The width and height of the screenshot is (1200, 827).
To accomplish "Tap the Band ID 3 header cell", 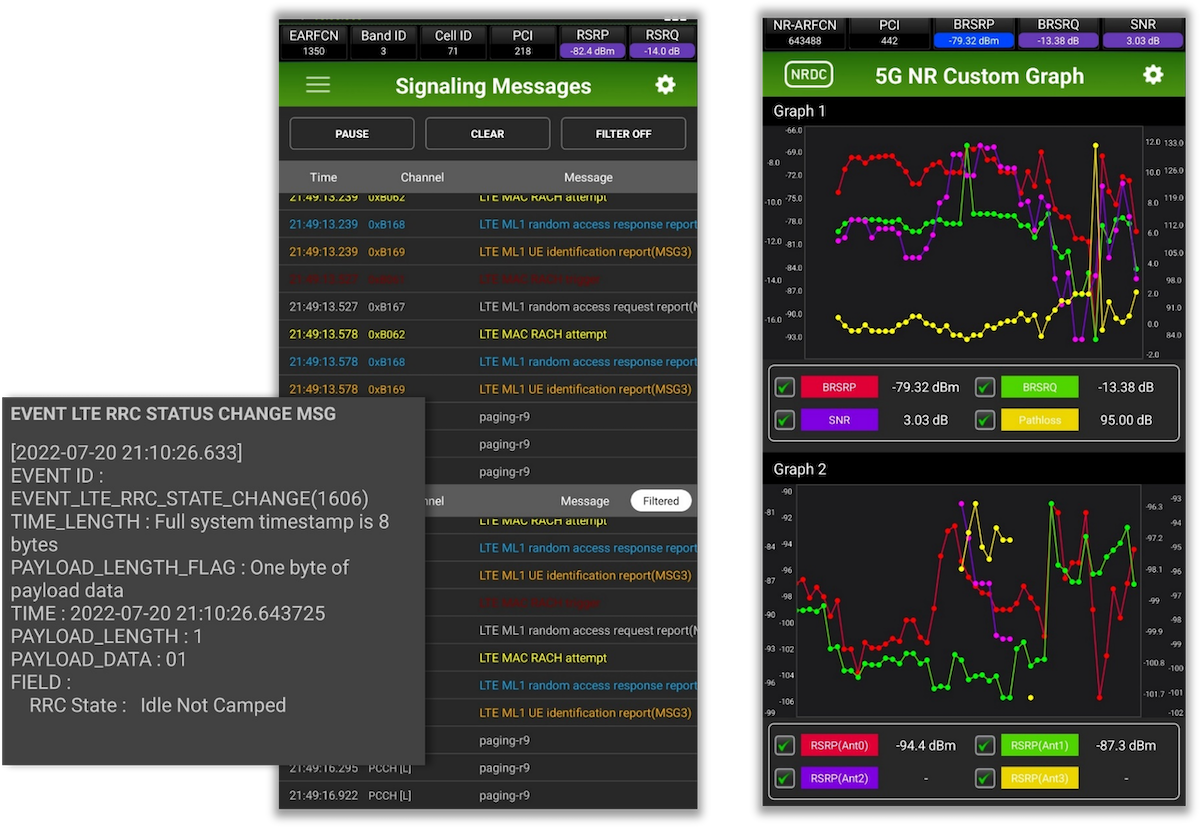I will pyautogui.click(x=384, y=42).
